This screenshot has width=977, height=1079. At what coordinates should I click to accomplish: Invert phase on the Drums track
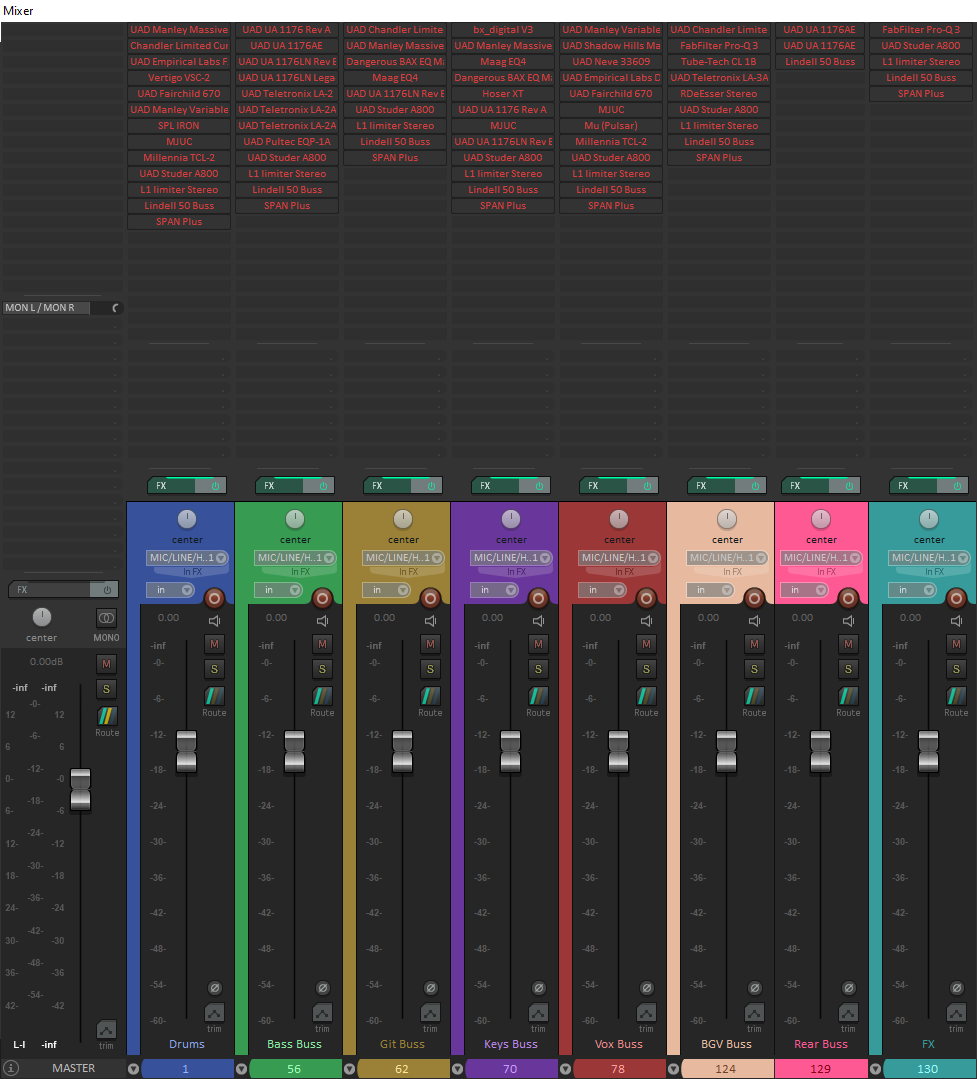(215, 987)
